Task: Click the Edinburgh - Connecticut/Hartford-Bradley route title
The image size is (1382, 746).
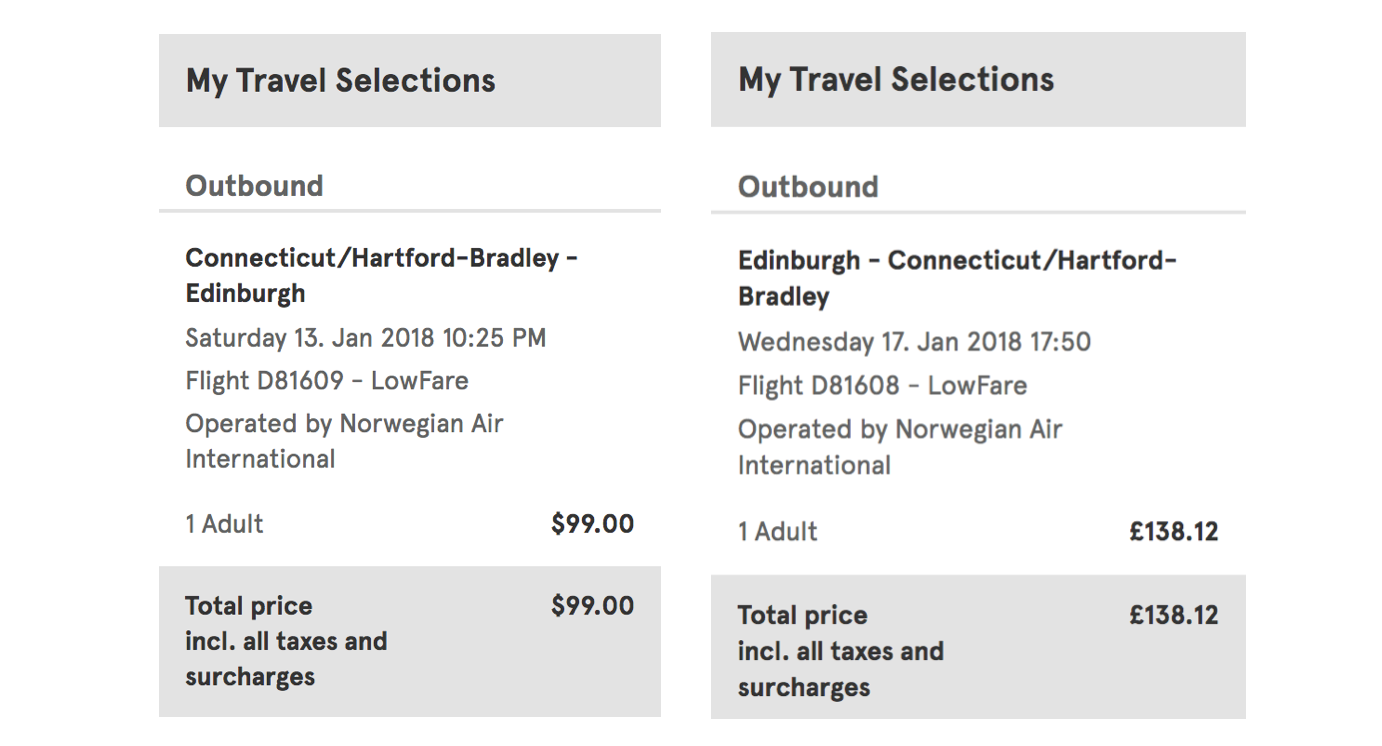Action: [957, 278]
